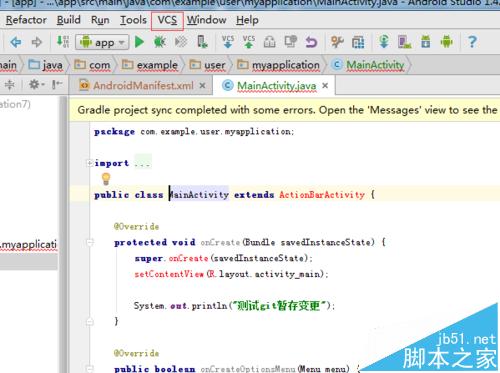Image resolution: width=500 pixels, height=373 pixels.
Task: Select the com breadcrumb folder
Action: (x=92, y=65)
